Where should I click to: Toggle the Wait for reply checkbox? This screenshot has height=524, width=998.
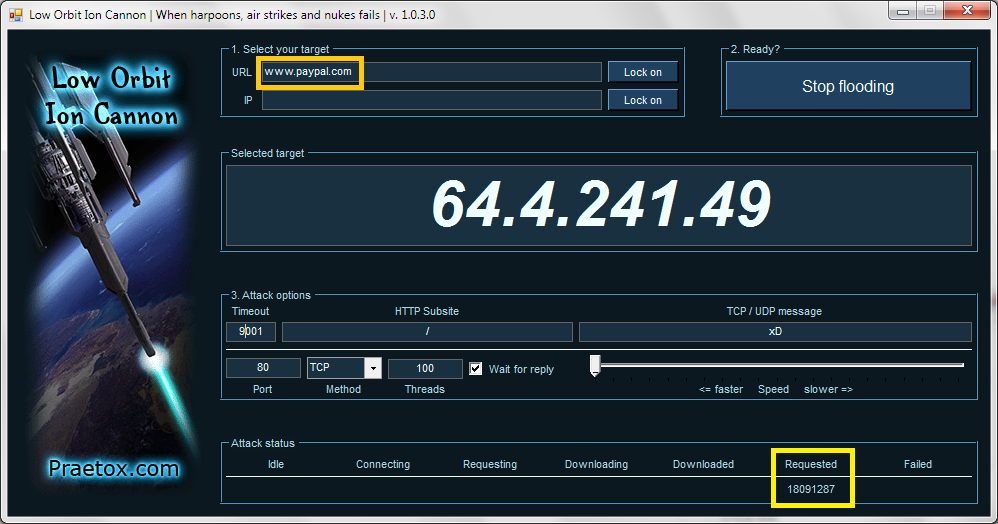[x=475, y=369]
